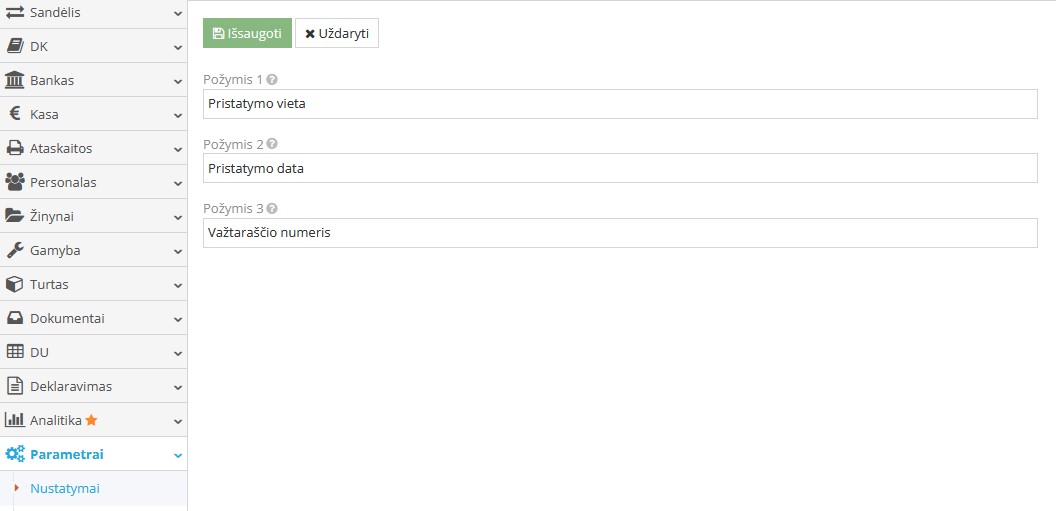
Task: Click the wrench icon beside Gamyba
Action: point(15,250)
